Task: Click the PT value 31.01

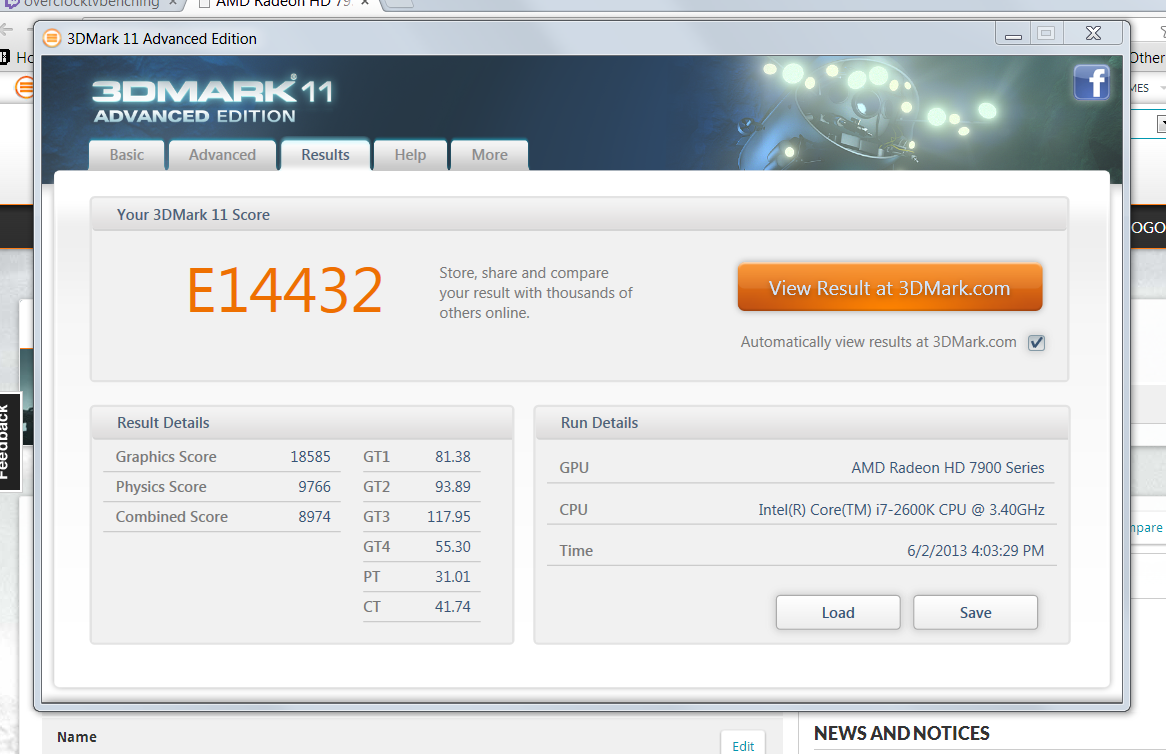Action: pyautogui.click(x=453, y=576)
